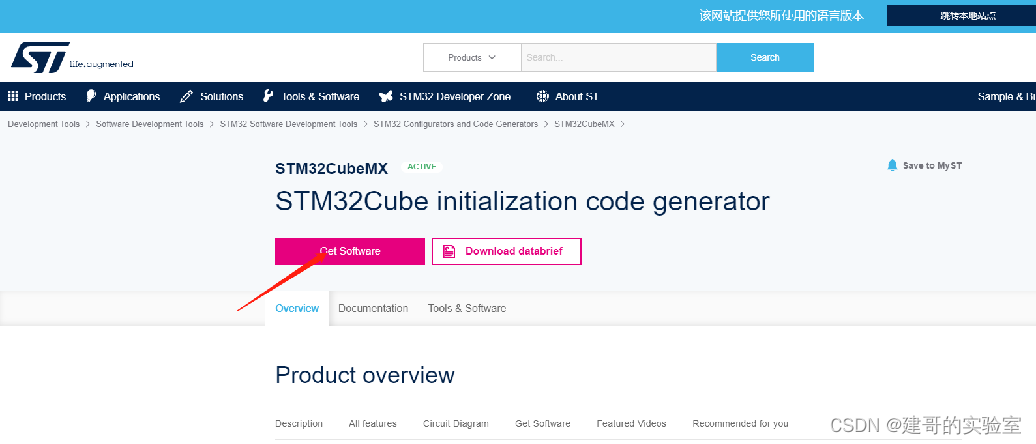Click STM32CubeMX breadcrumb

[x=585, y=124]
